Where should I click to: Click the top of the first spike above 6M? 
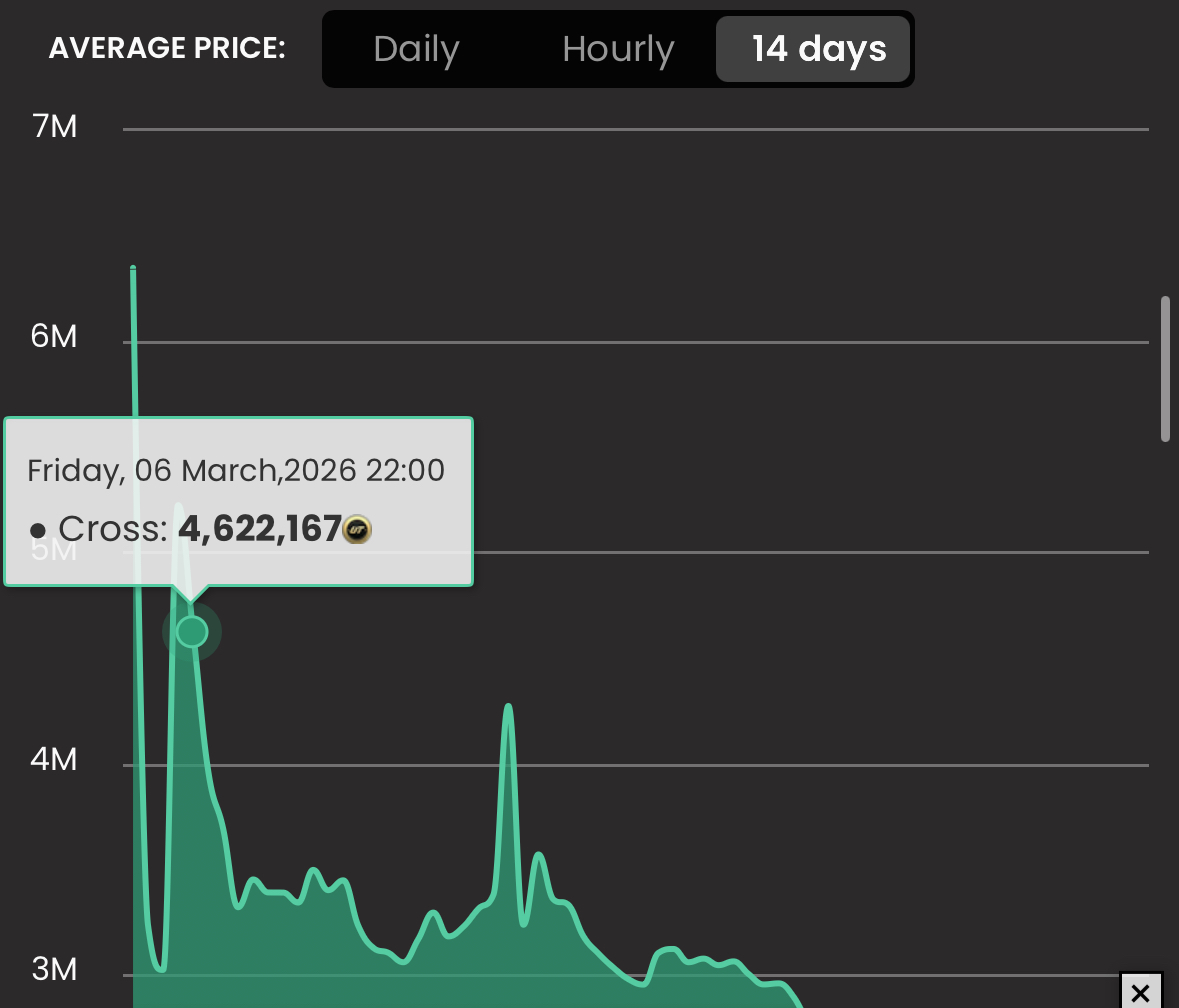[133, 270]
